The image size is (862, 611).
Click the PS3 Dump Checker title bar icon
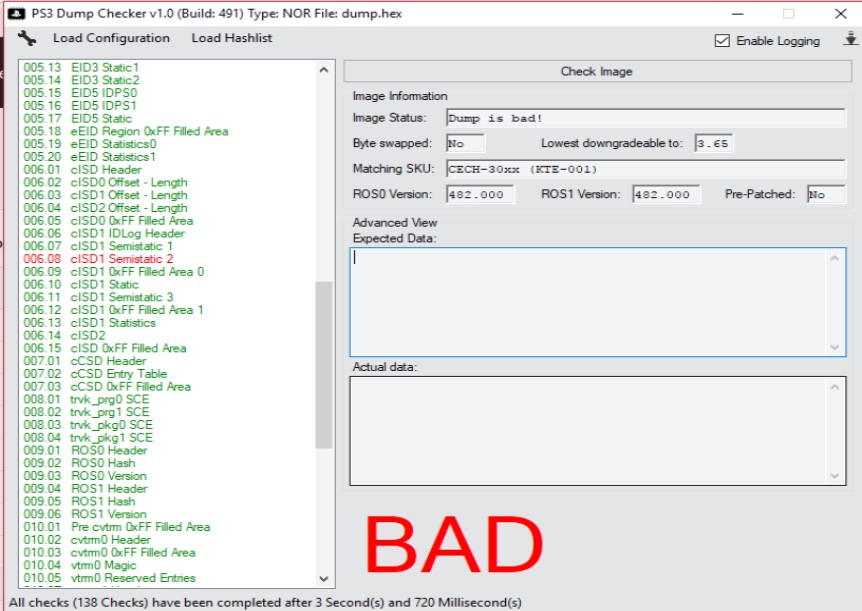point(16,13)
